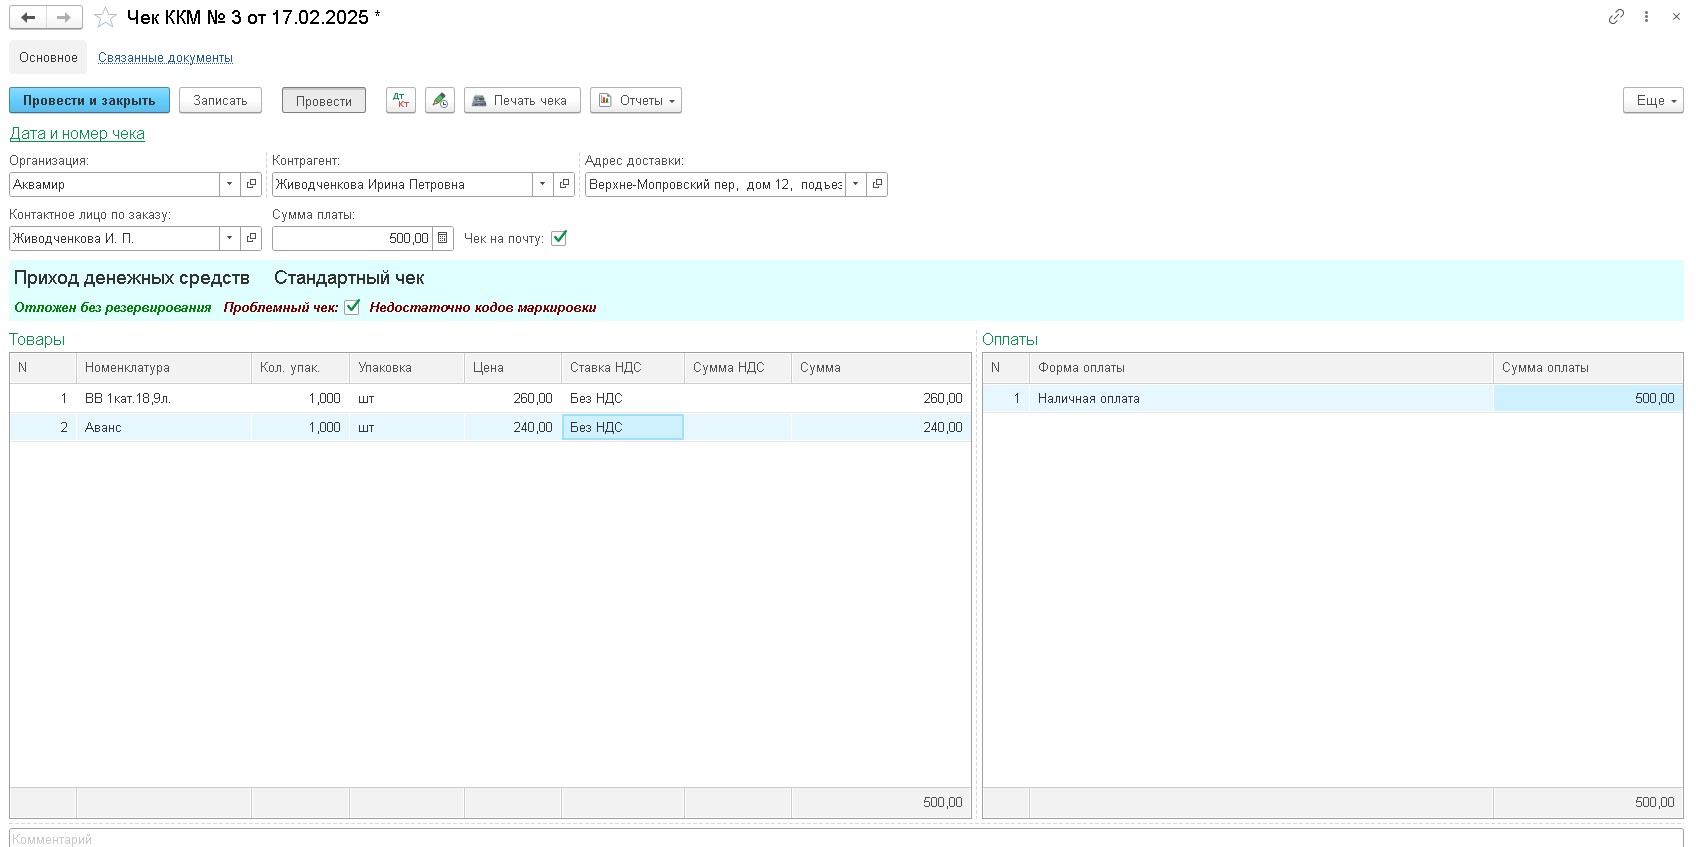Screen dimensions: 1696x847
Task: Click payment amount 500,00 in Оплаты table
Action: [1588, 398]
